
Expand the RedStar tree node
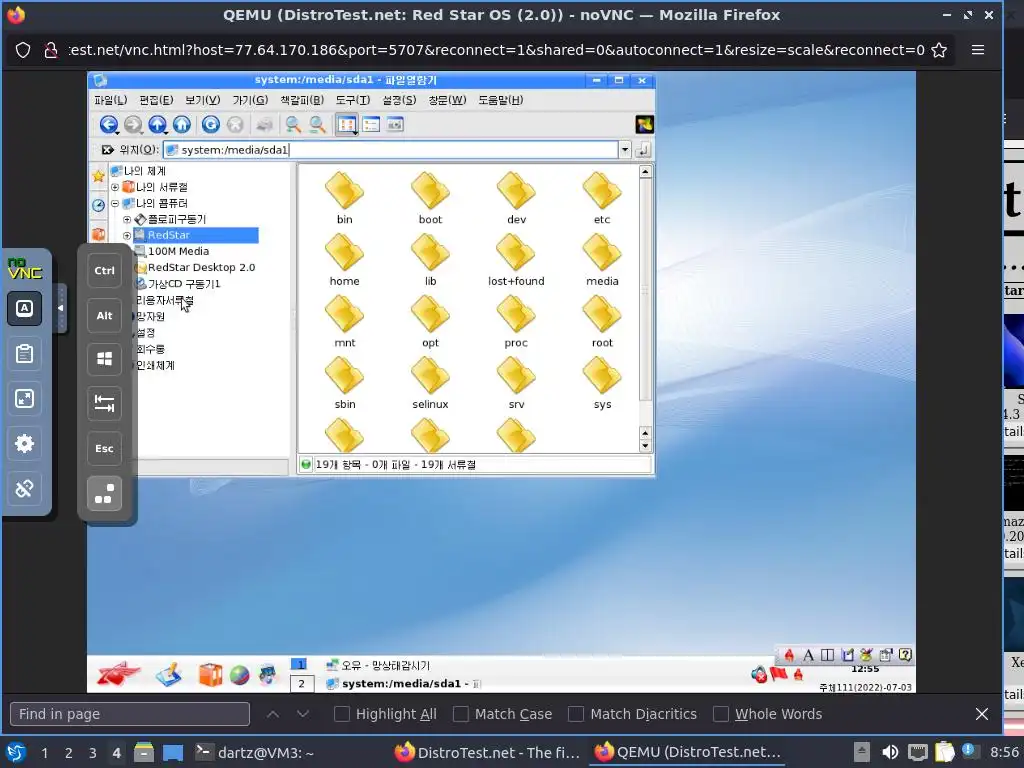coord(127,236)
